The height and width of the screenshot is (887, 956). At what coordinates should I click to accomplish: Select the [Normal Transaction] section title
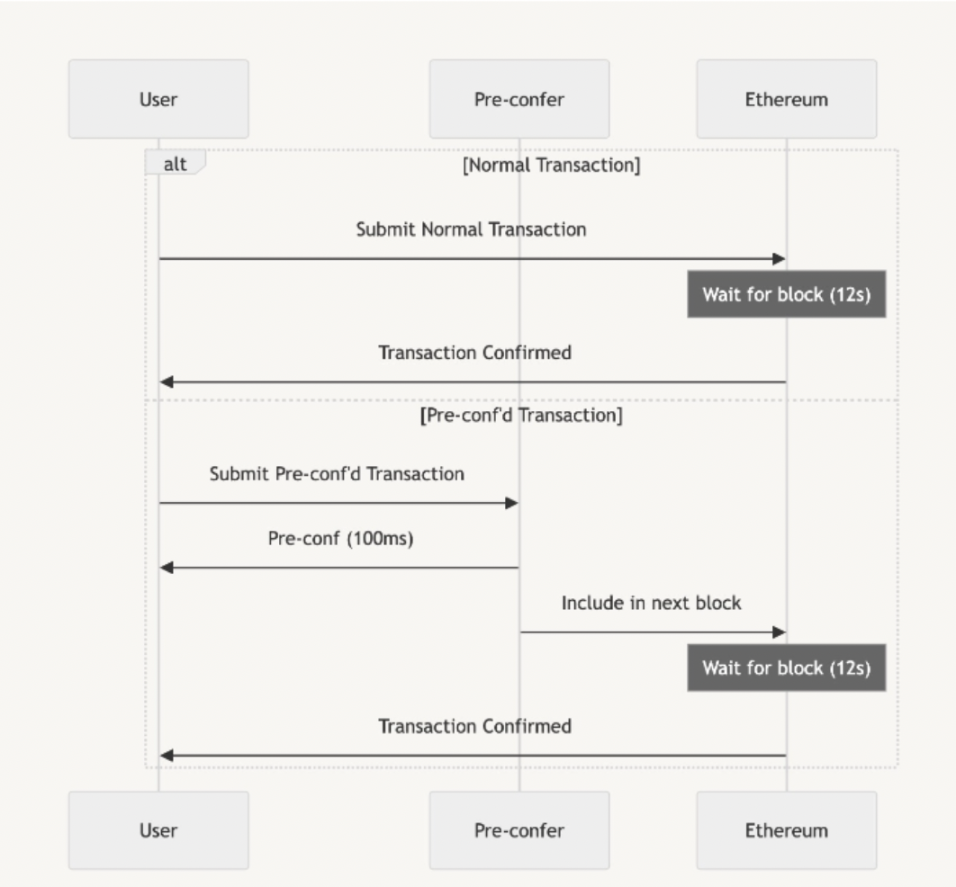point(551,165)
